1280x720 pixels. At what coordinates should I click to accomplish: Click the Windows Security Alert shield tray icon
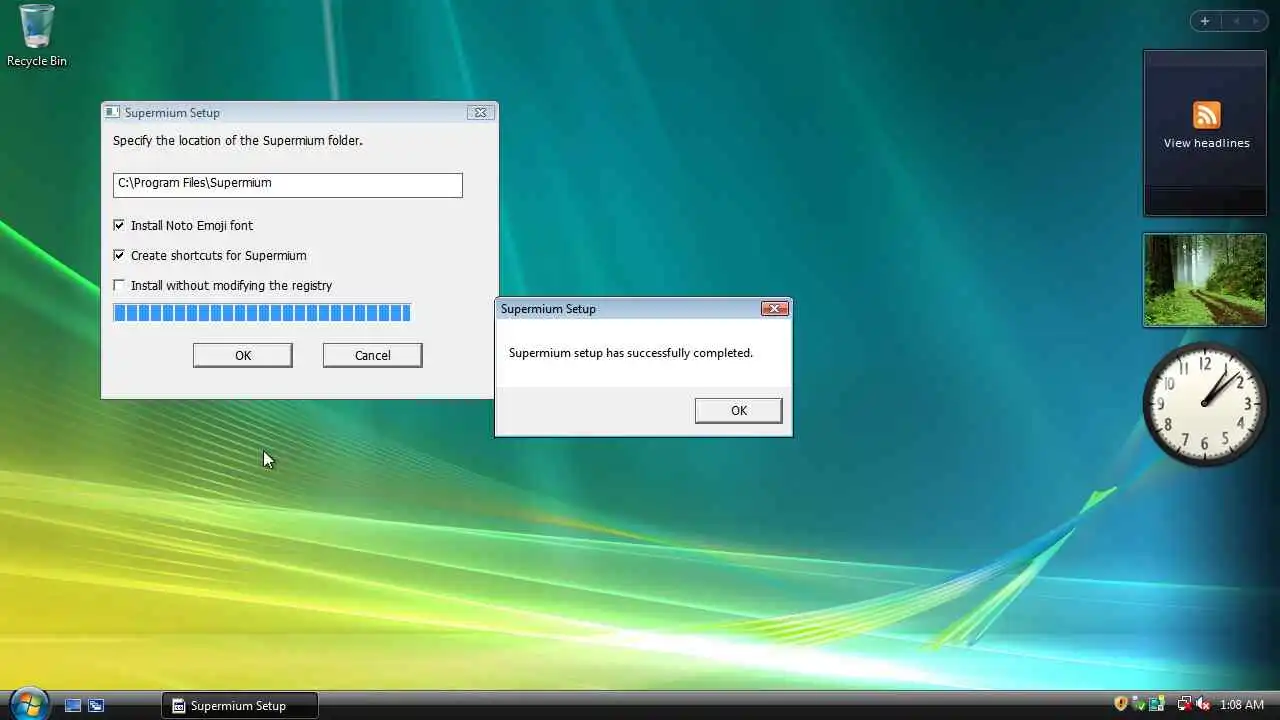[x=1121, y=704]
